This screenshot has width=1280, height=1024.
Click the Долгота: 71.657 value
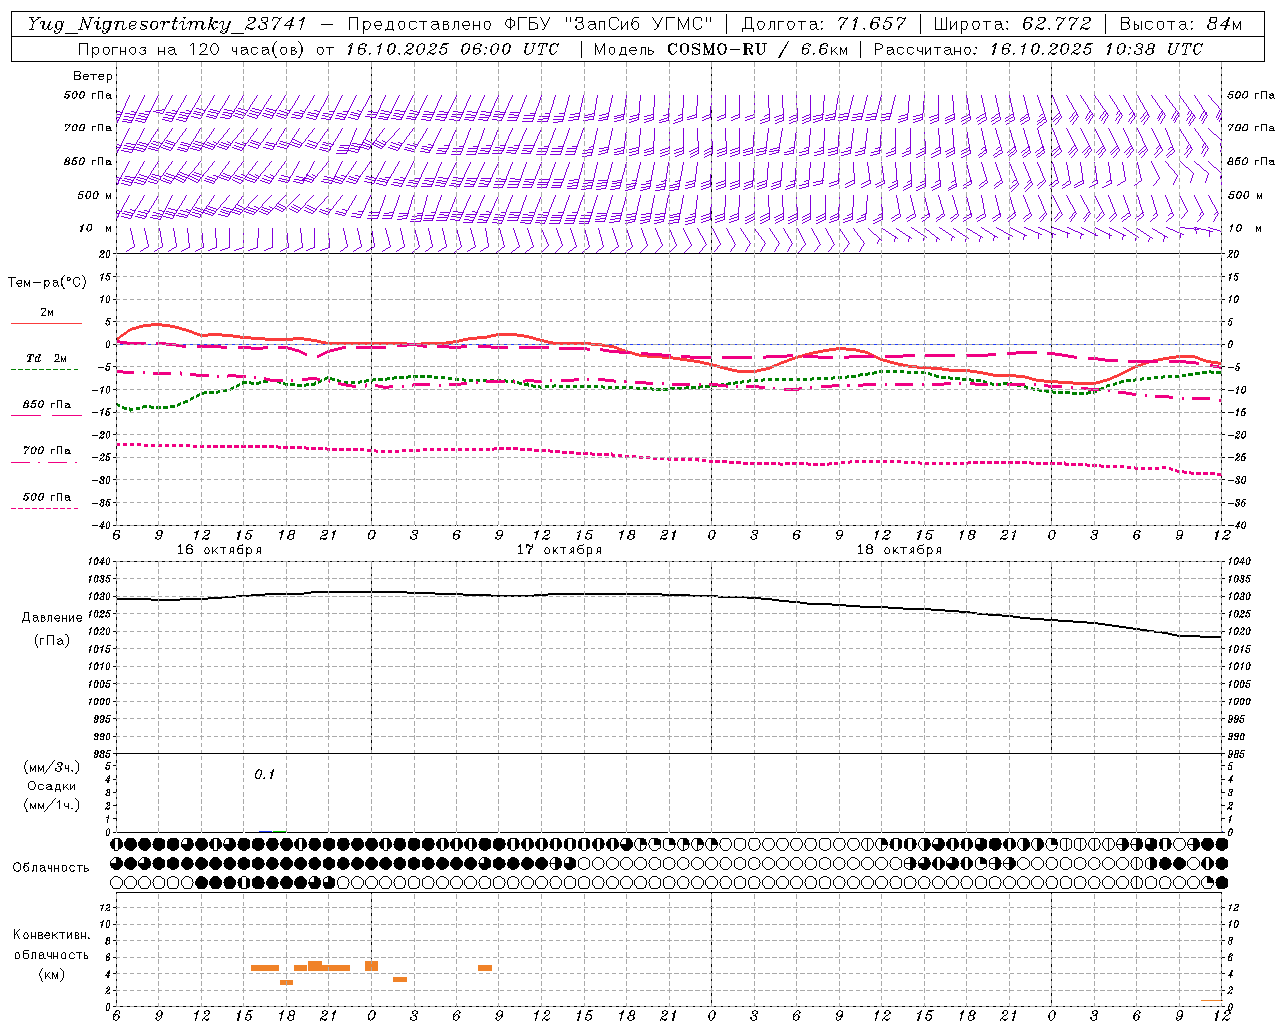click(824, 24)
